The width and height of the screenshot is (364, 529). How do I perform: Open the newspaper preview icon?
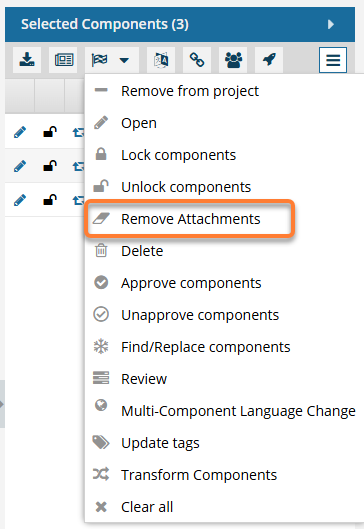63,60
